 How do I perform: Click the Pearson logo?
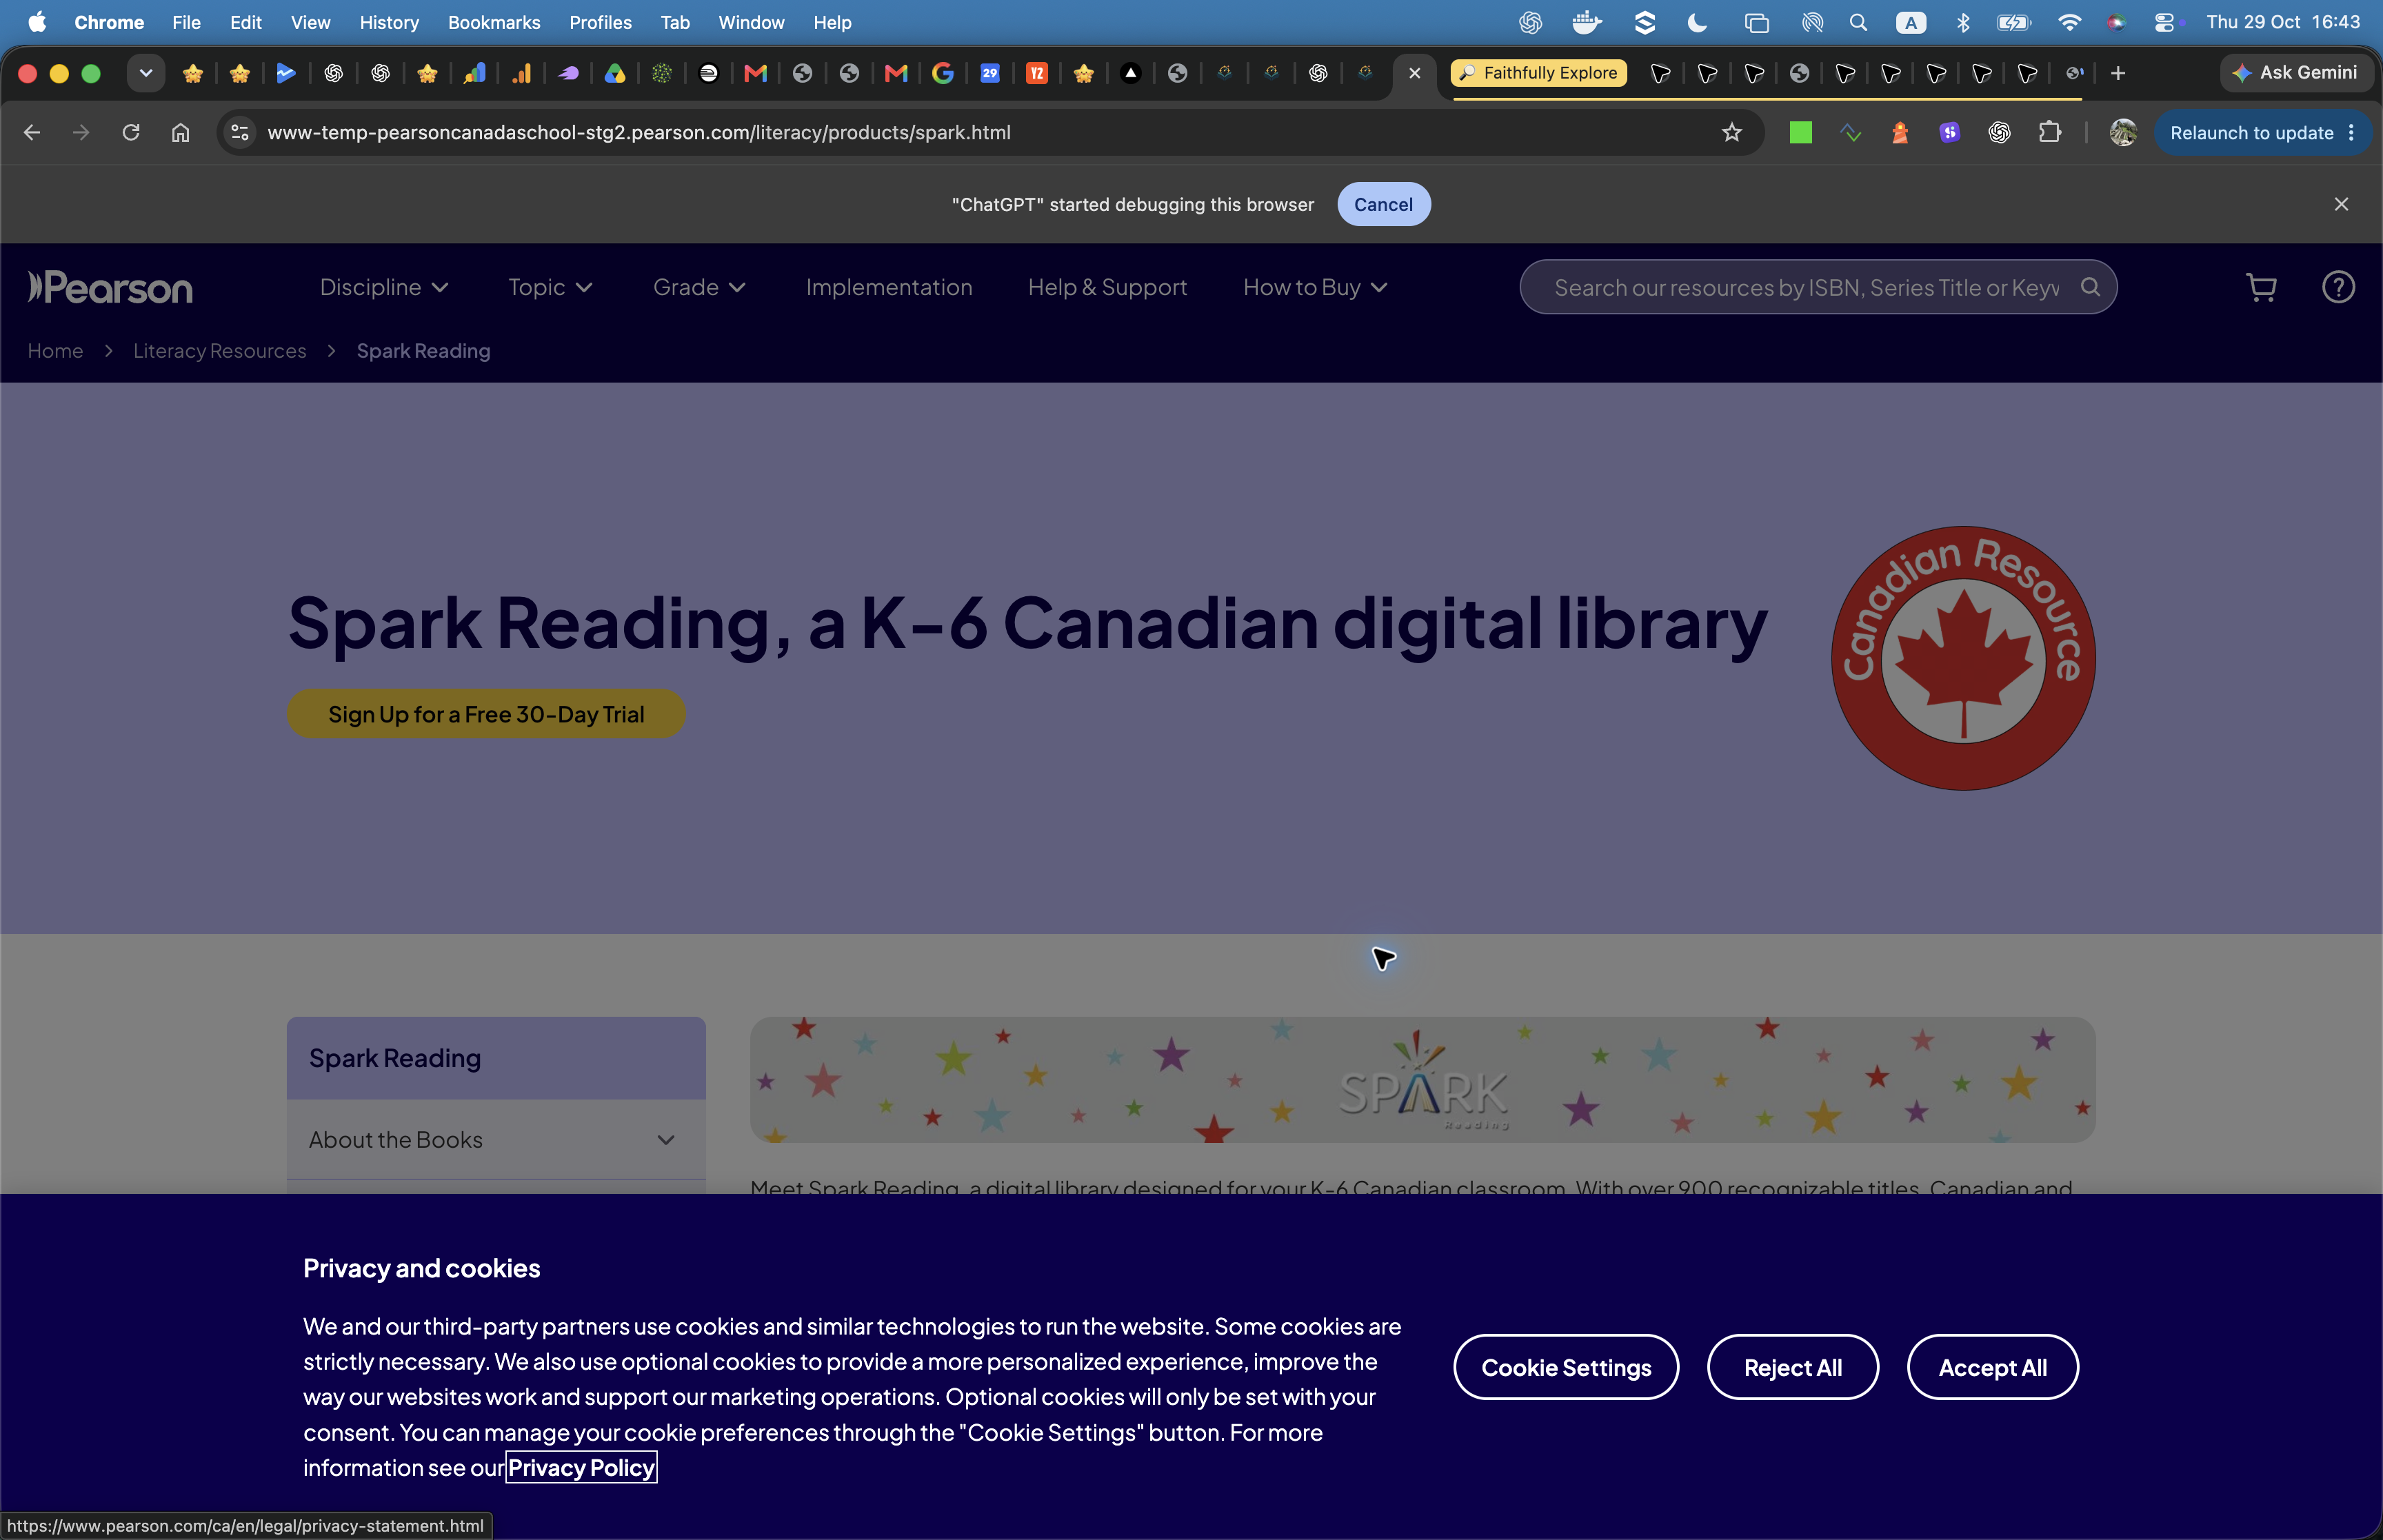[110, 288]
